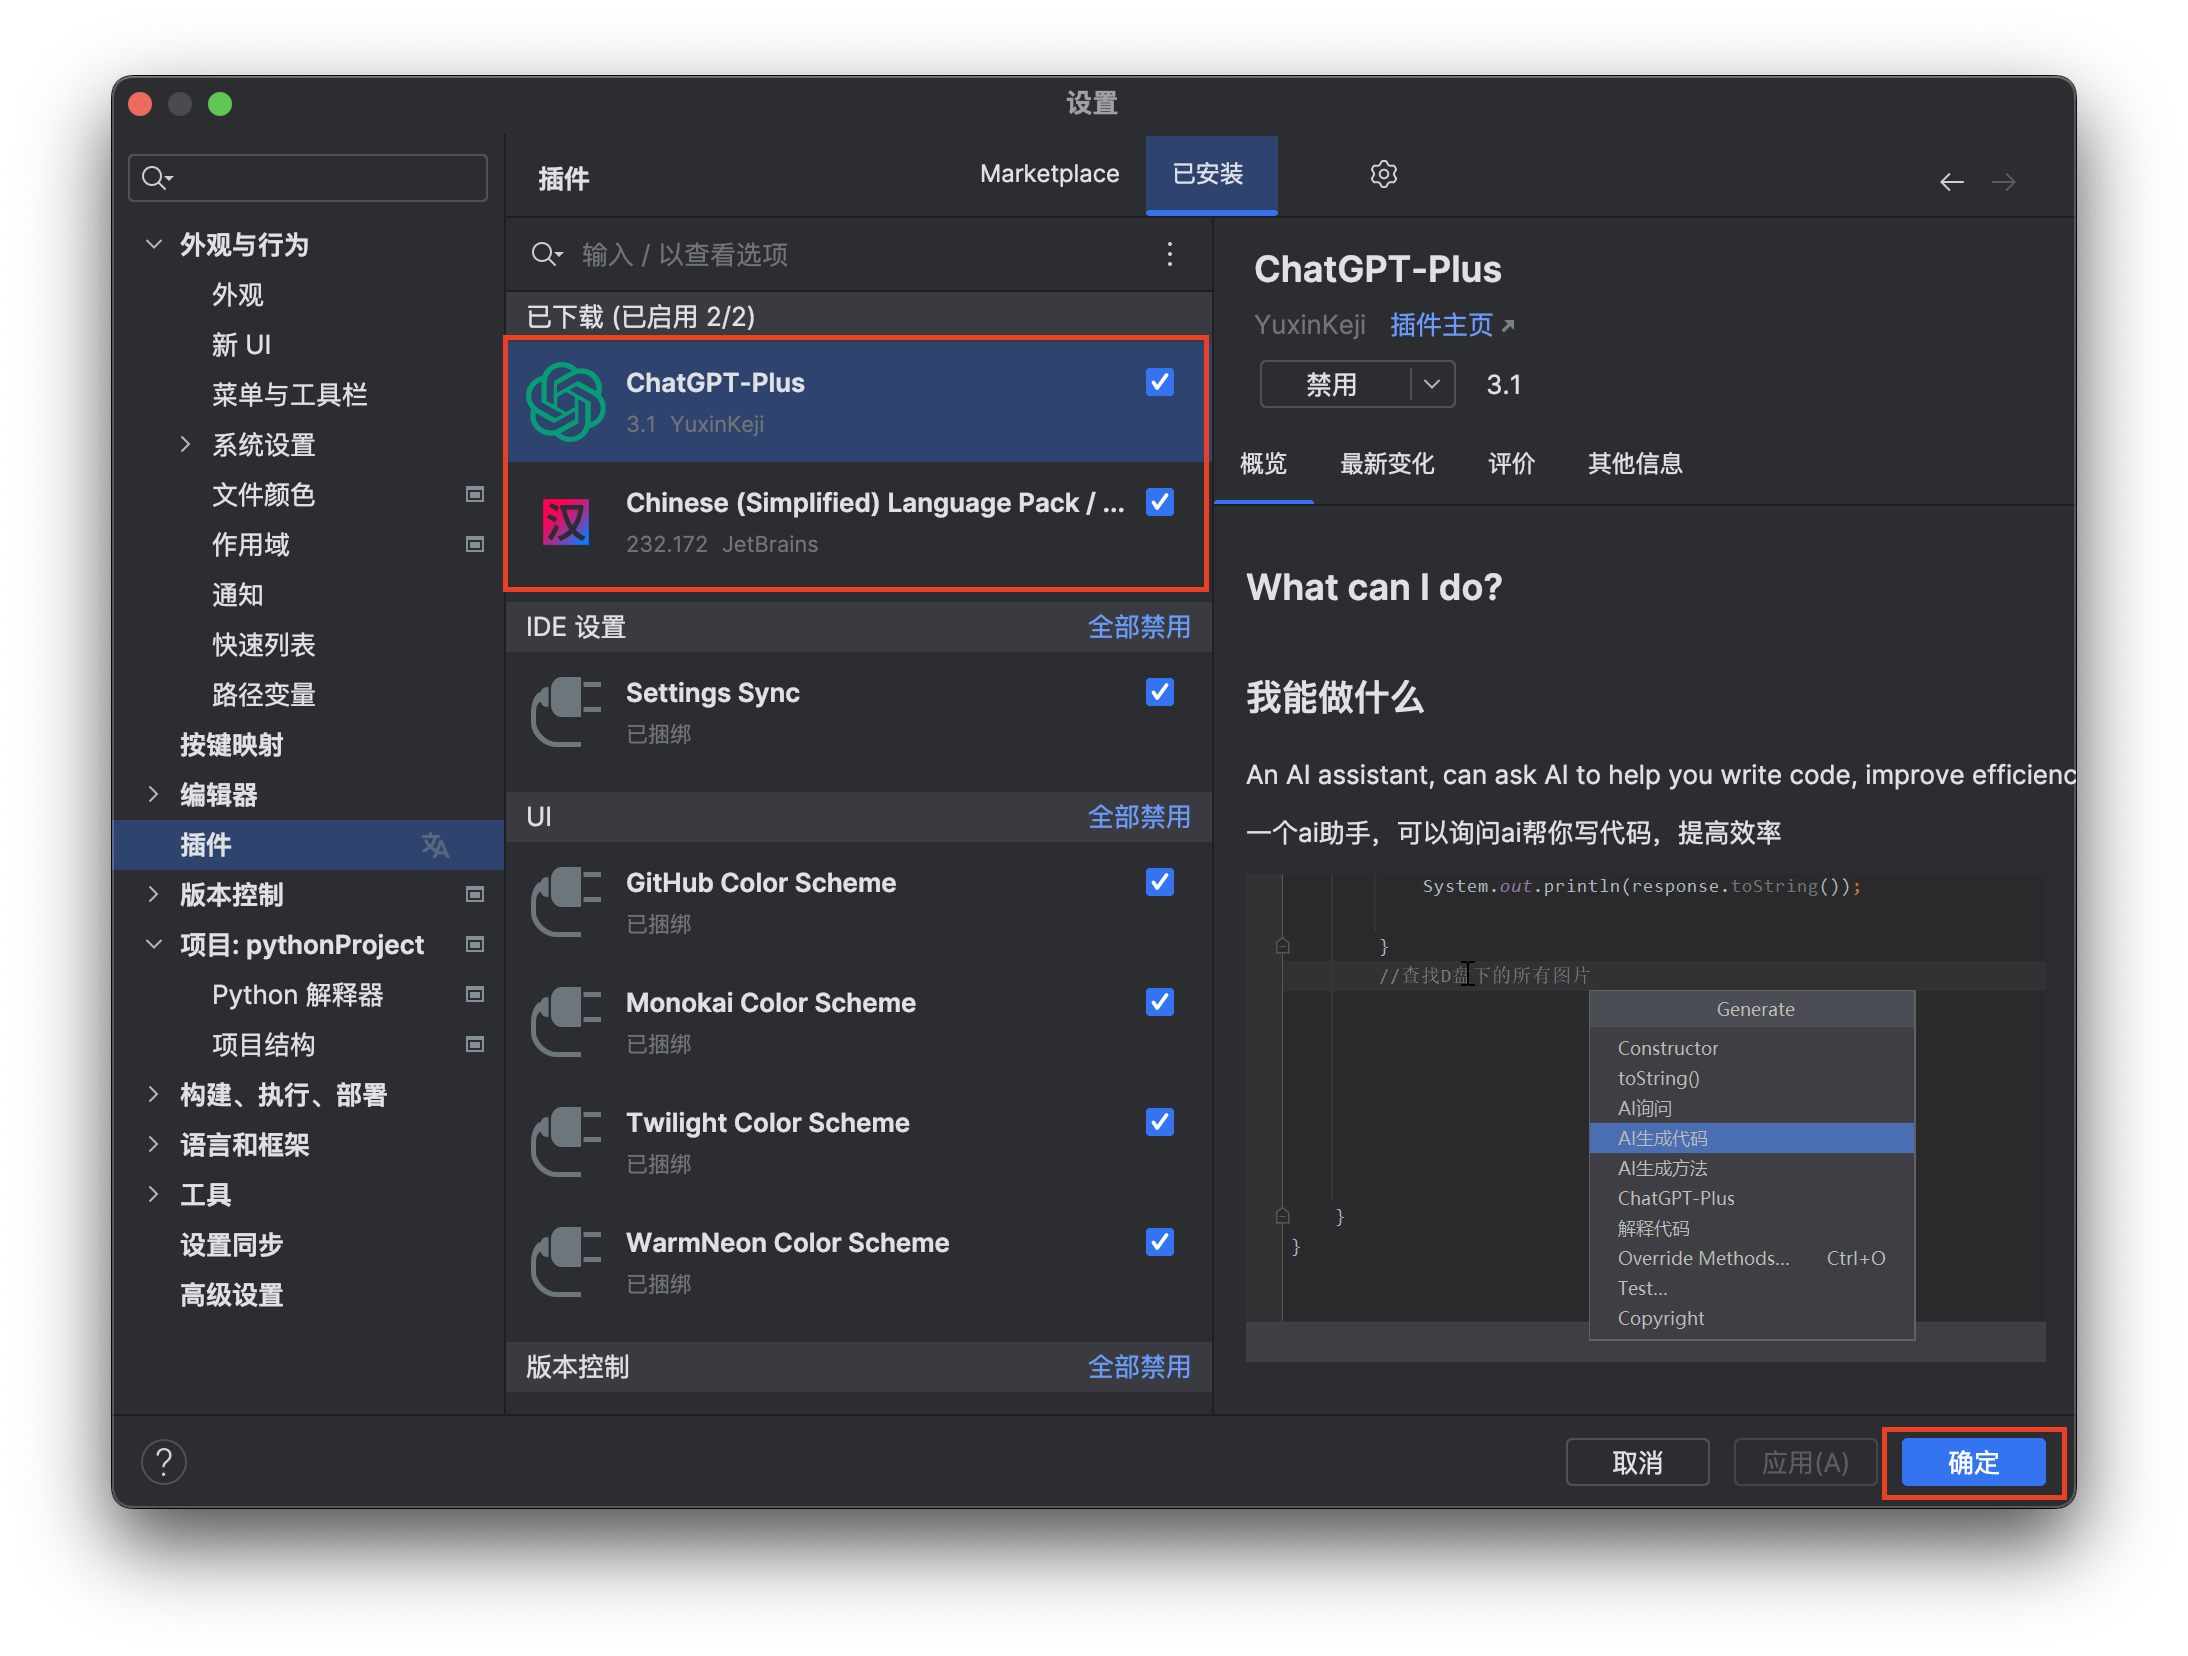Screen dimensions: 2188x1656
Task: Click the 取消 button
Action: click(x=1637, y=1462)
